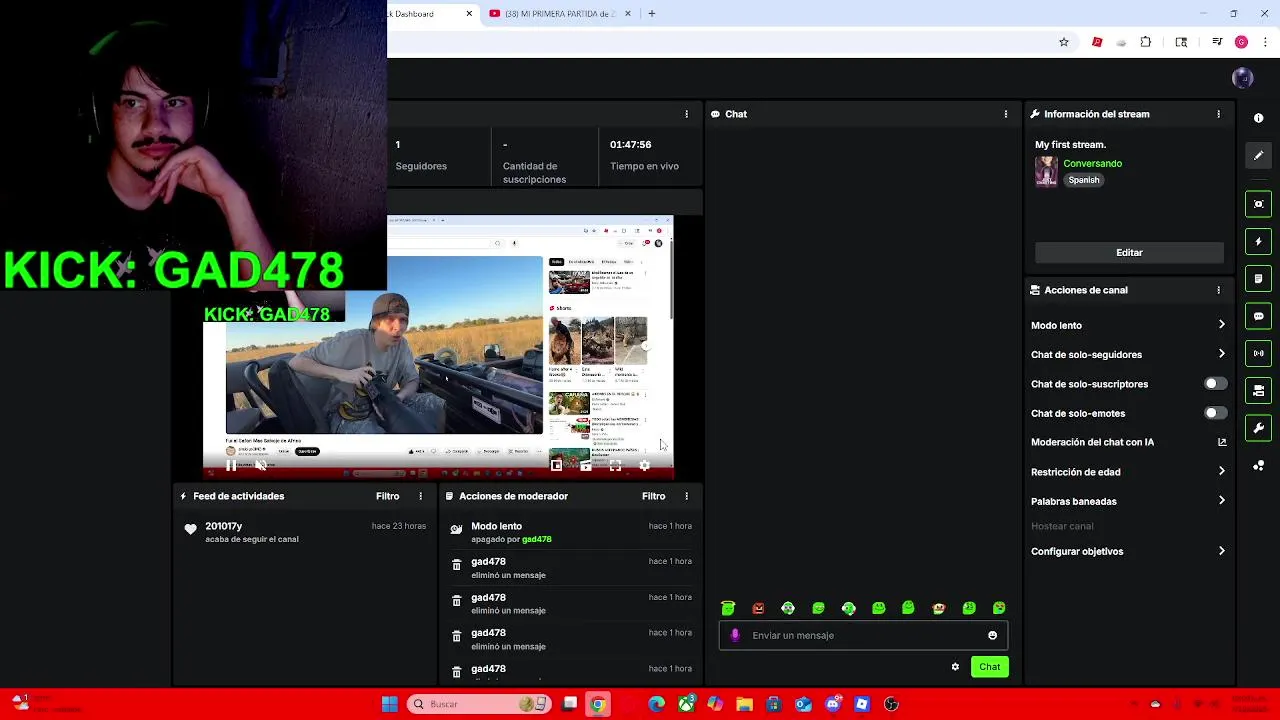1280x720 pixels.
Task: Toggle Chat de solo-suscriptores switch
Action: [1214, 384]
